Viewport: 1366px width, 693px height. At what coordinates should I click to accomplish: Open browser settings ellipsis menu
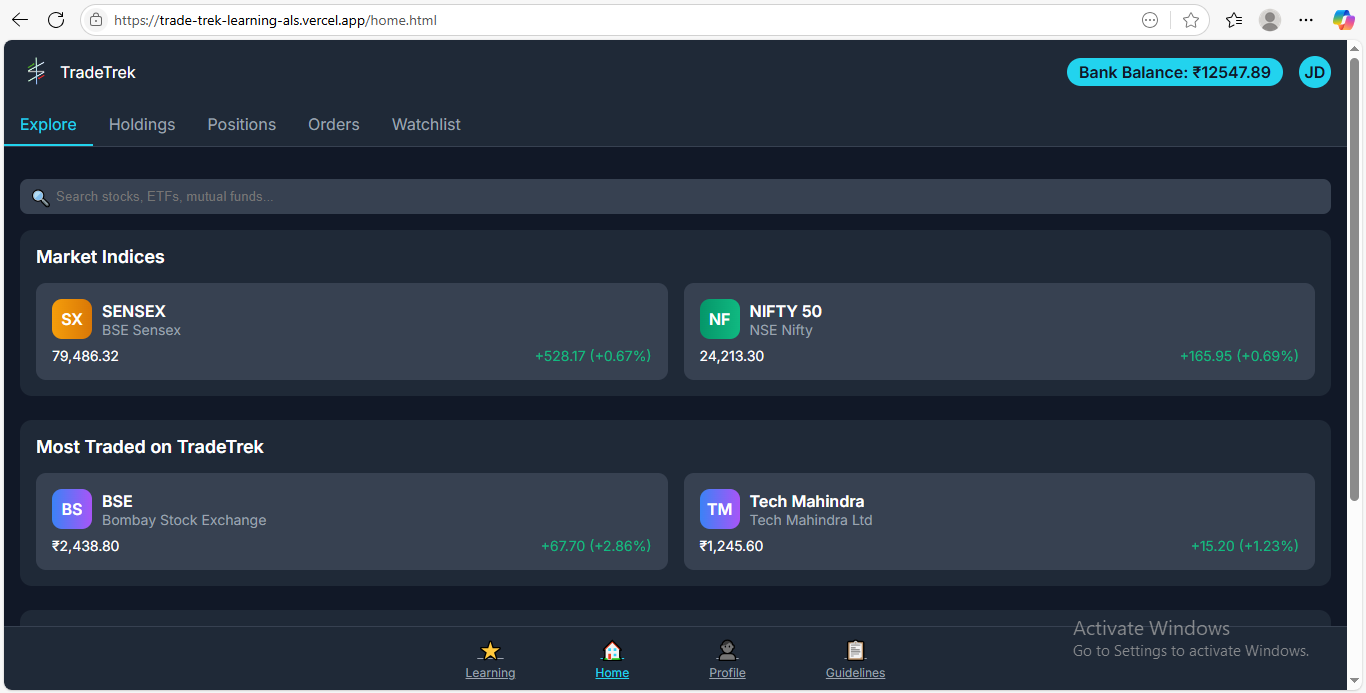(1306, 20)
